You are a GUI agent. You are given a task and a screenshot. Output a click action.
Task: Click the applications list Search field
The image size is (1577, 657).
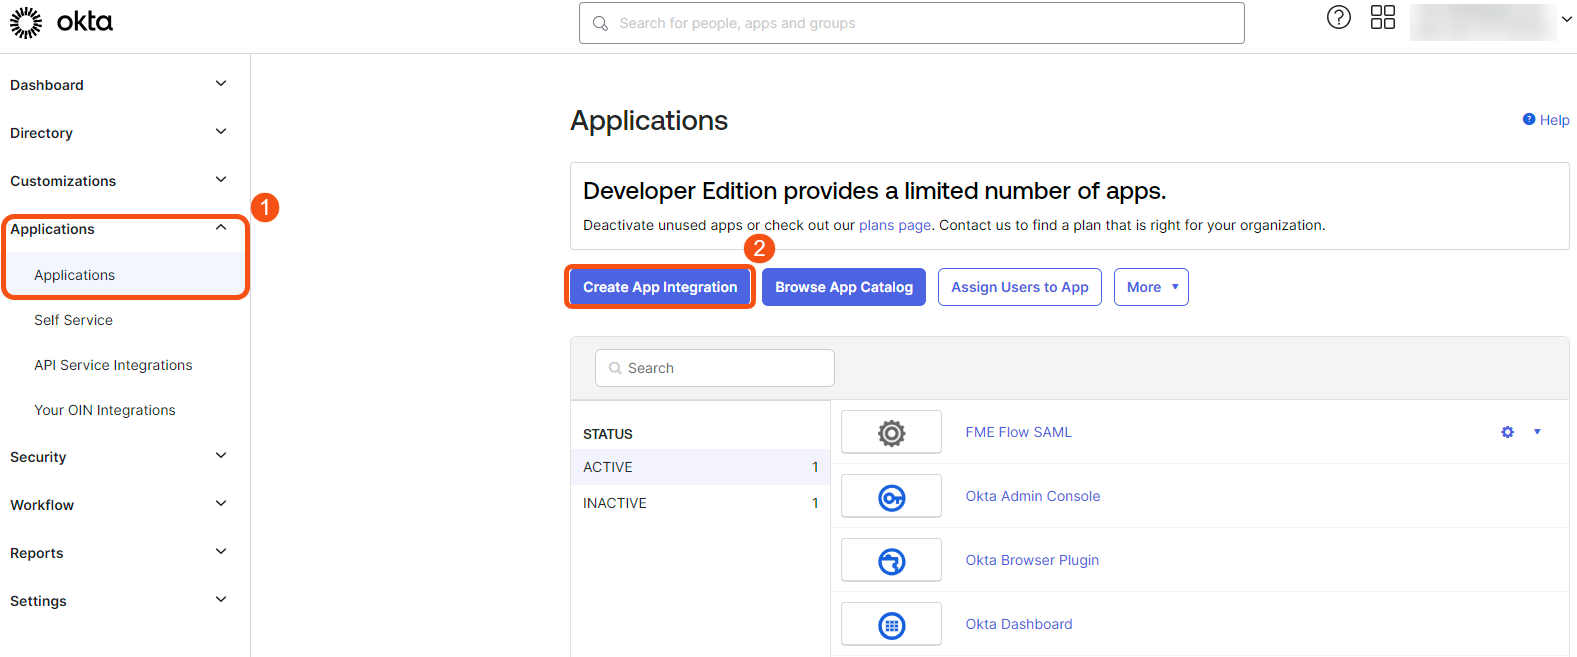[x=715, y=368]
